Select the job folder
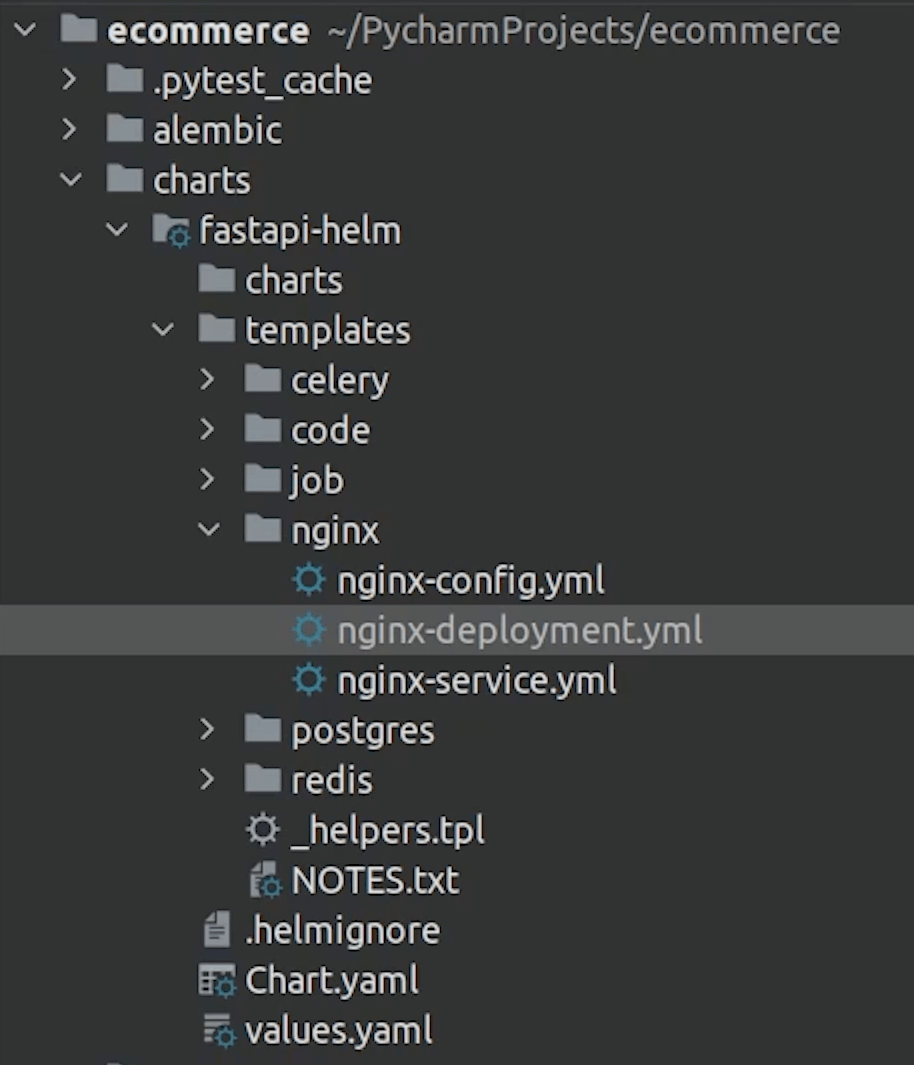Viewport: 914px width, 1065px height. click(317, 480)
